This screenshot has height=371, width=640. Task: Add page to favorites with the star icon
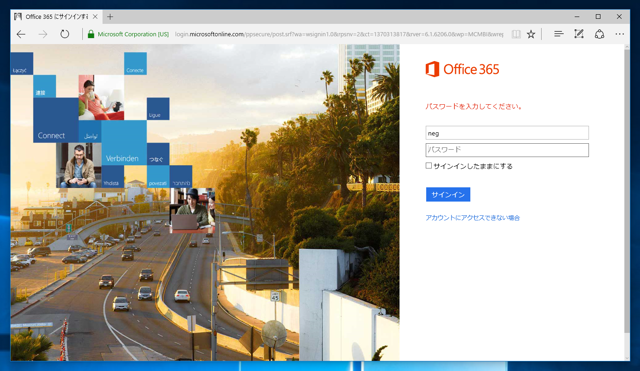click(x=531, y=34)
